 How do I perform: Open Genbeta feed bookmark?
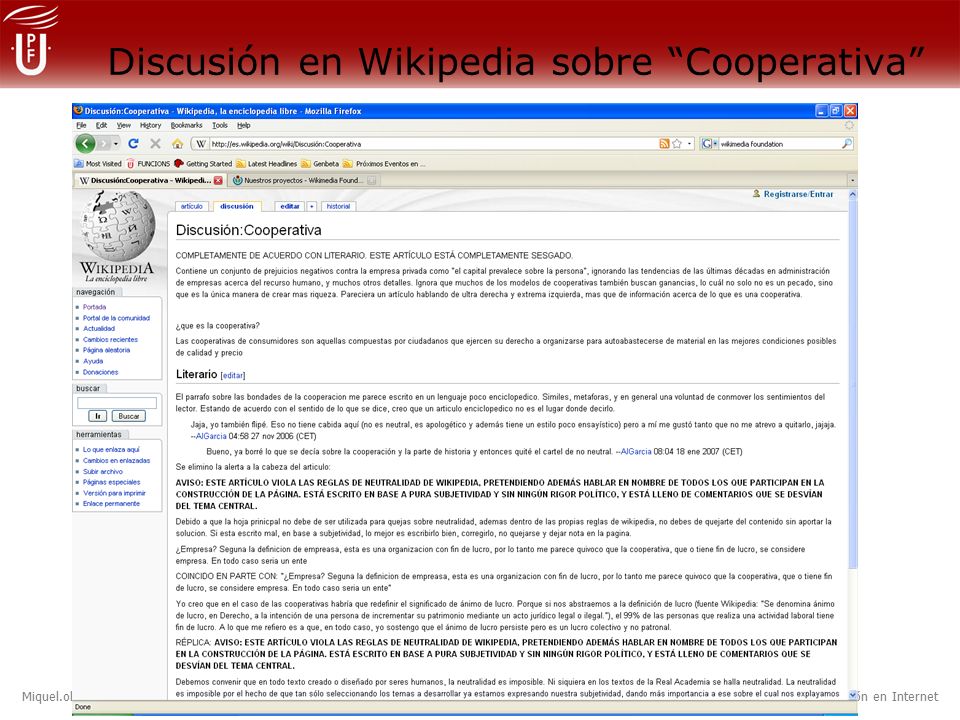[320, 163]
